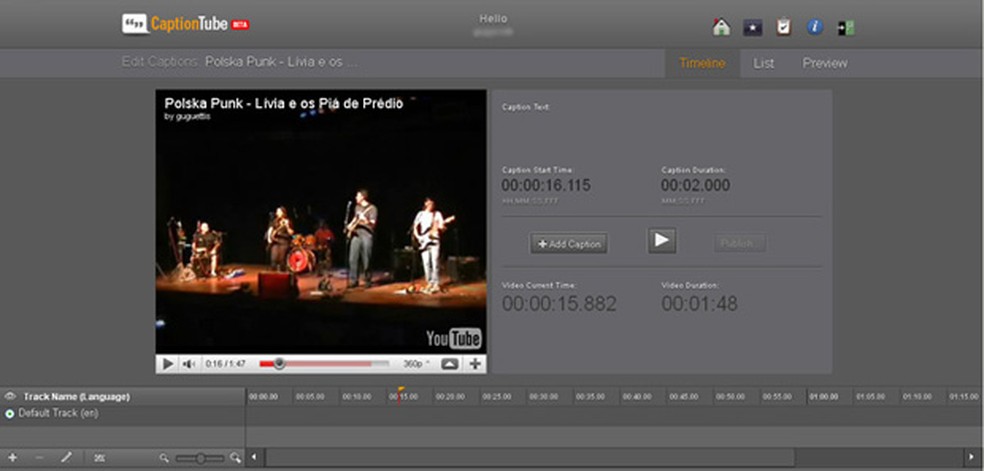Click the timeline zoom slider
This screenshot has height=471, width=984.
pyautogui.click(x=201, y=458)
